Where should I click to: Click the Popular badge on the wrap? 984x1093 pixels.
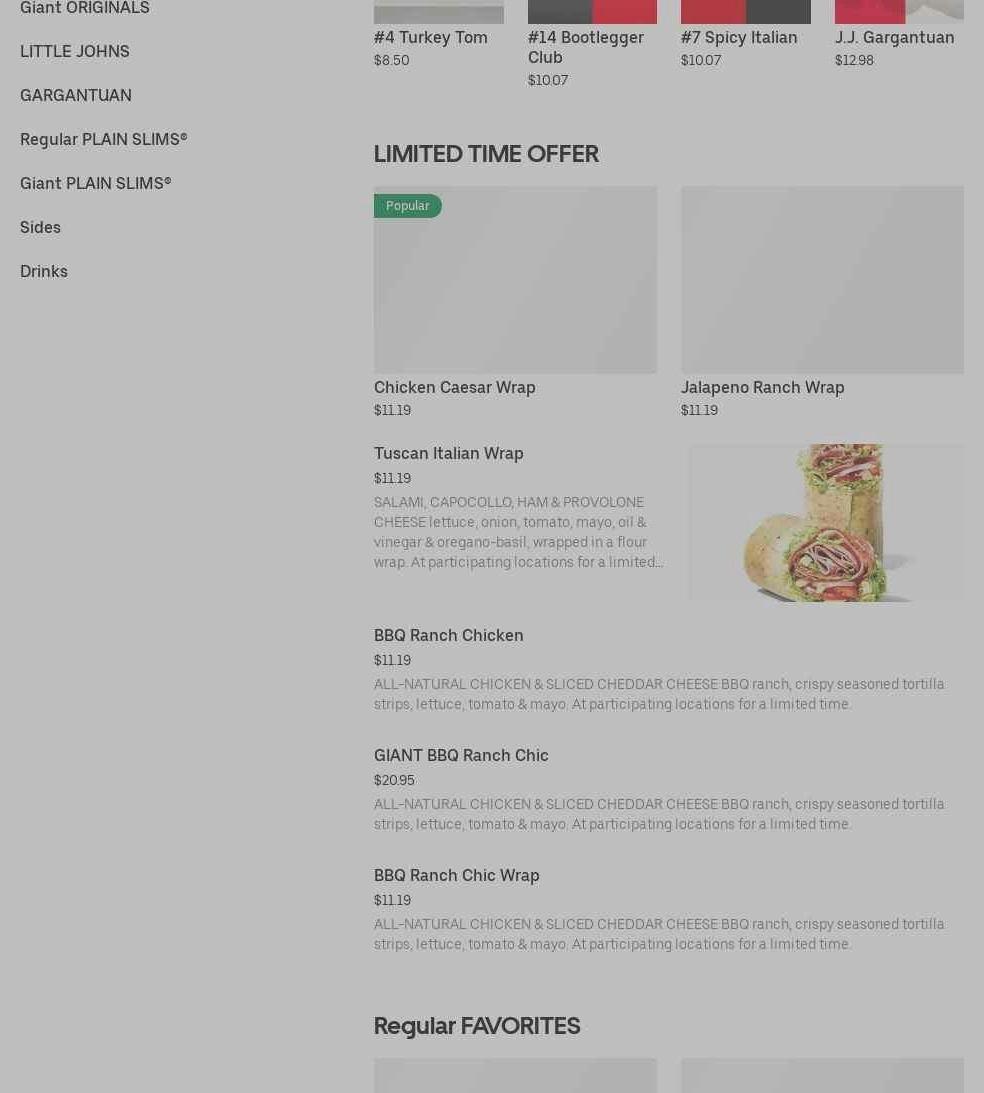click(408, 206)
